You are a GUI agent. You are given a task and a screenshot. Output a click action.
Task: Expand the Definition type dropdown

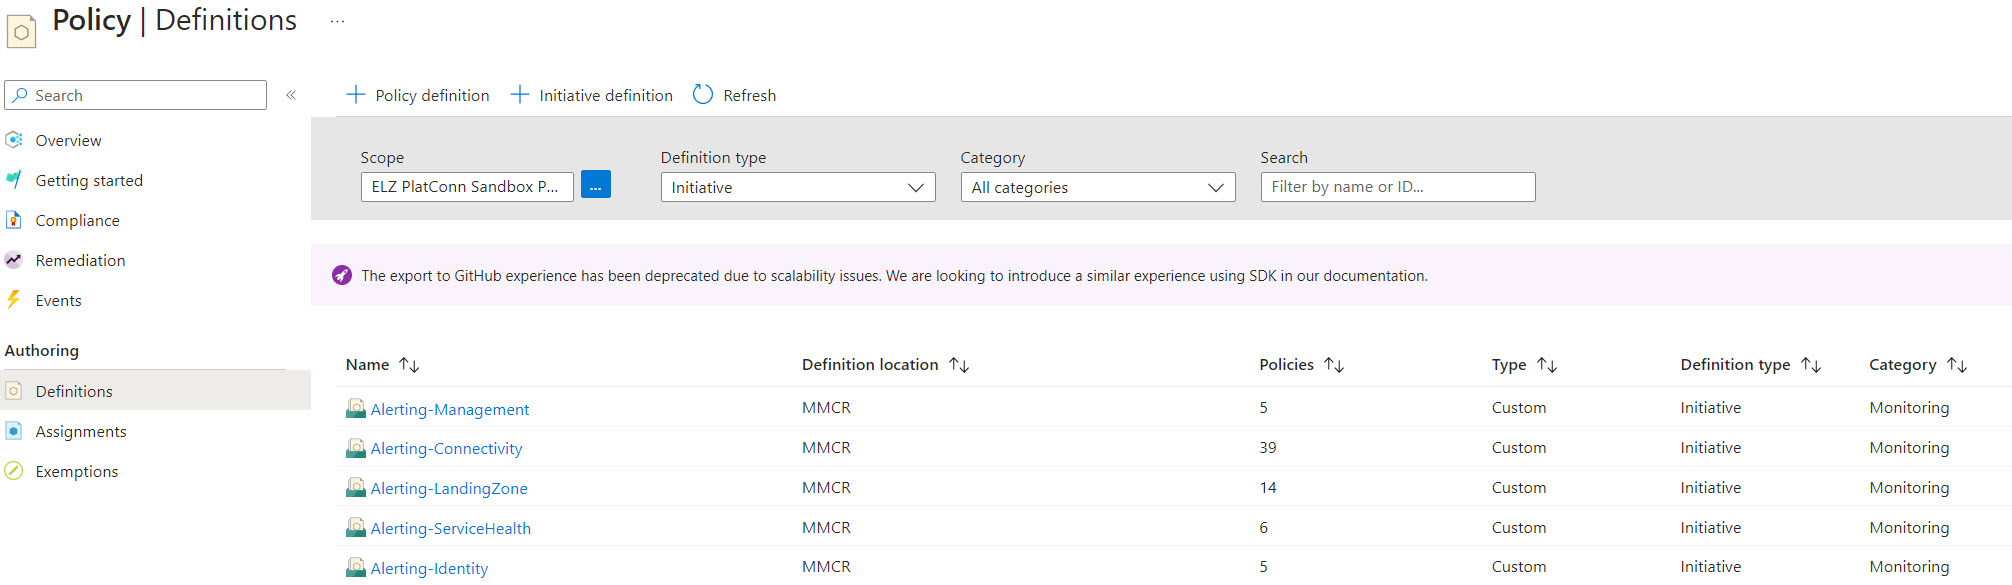pos(797,187)
